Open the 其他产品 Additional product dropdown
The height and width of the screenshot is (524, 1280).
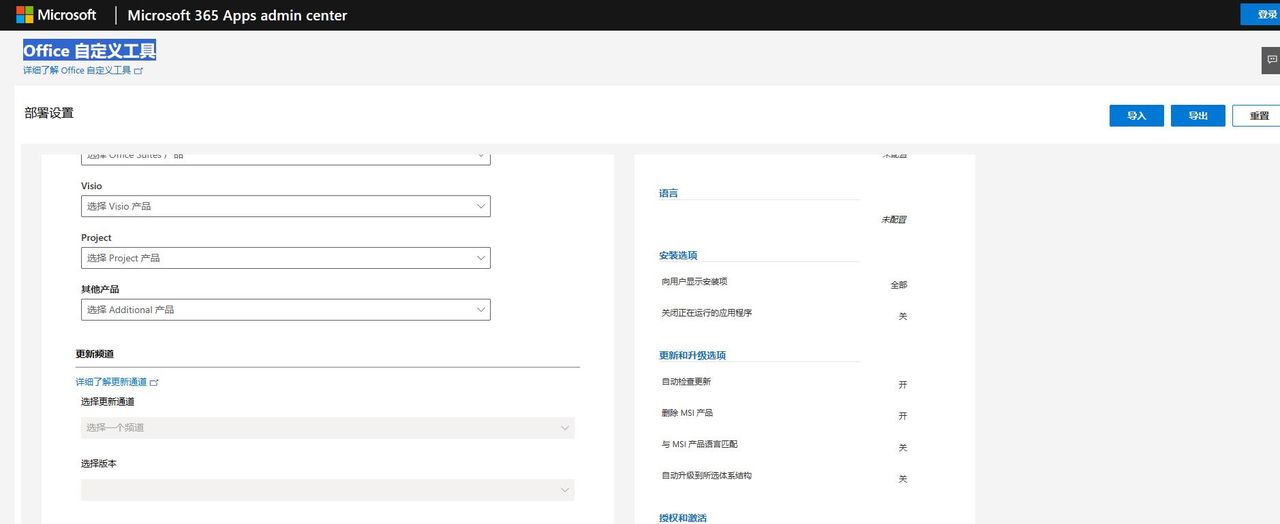tap(286, 310)
